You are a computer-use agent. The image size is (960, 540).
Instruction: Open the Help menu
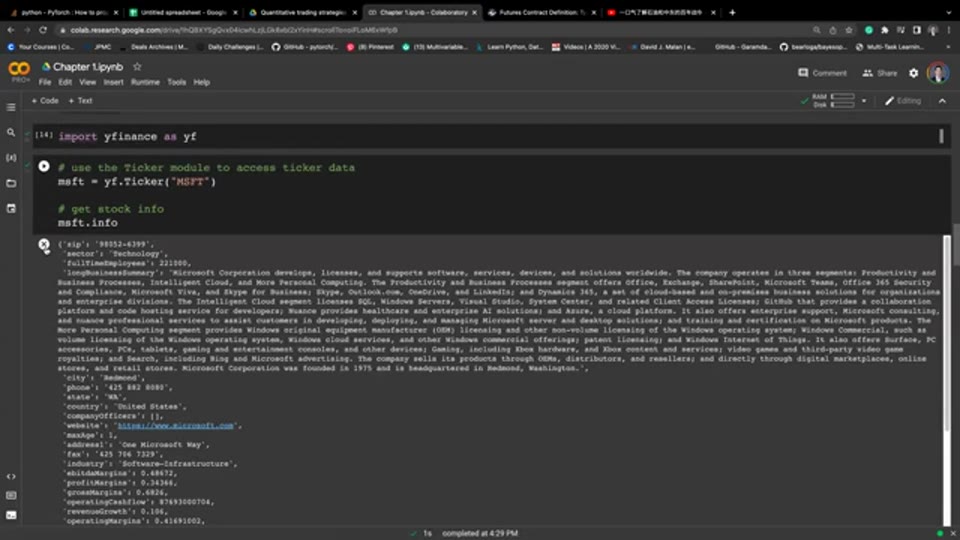click(201, 82)
